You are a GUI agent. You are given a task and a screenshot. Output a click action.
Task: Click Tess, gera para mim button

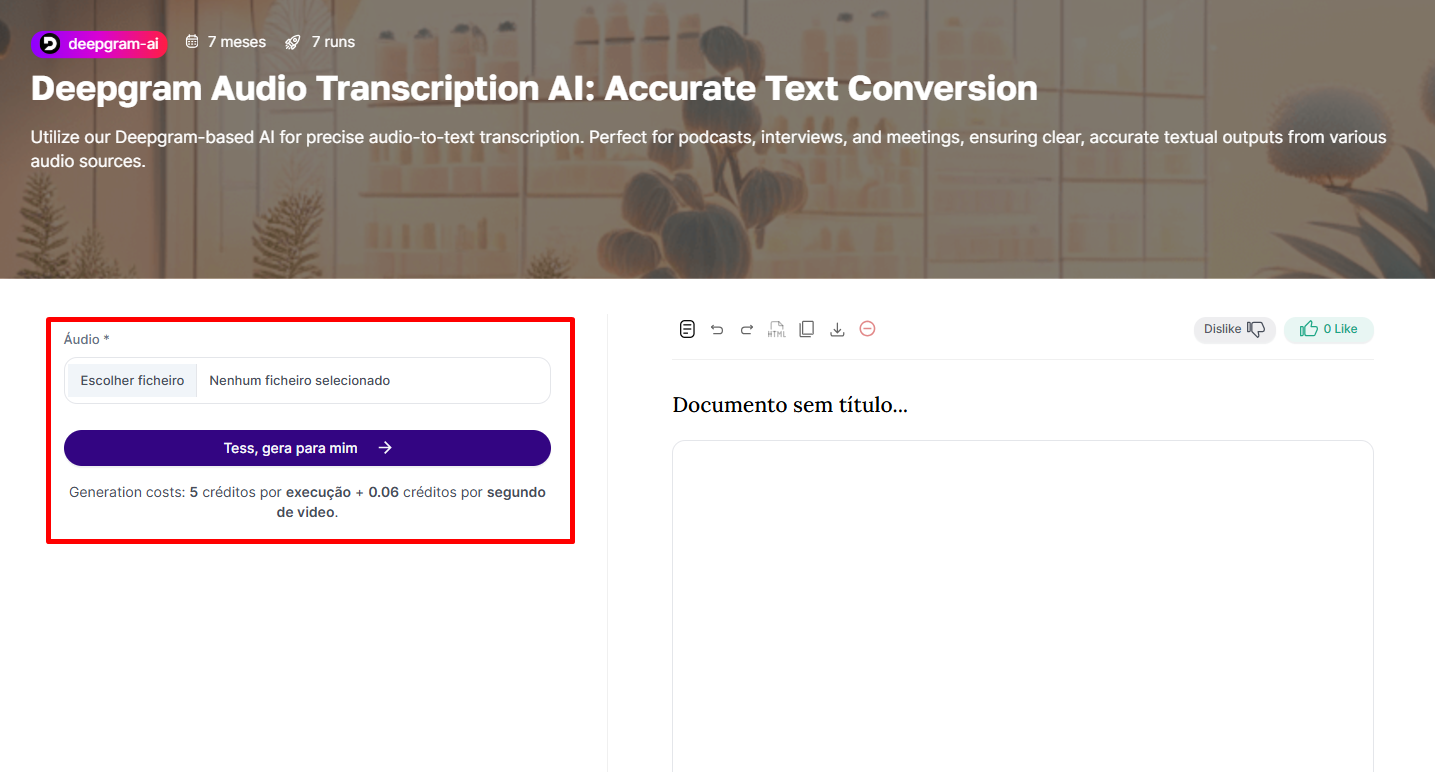tap(307, 448)
